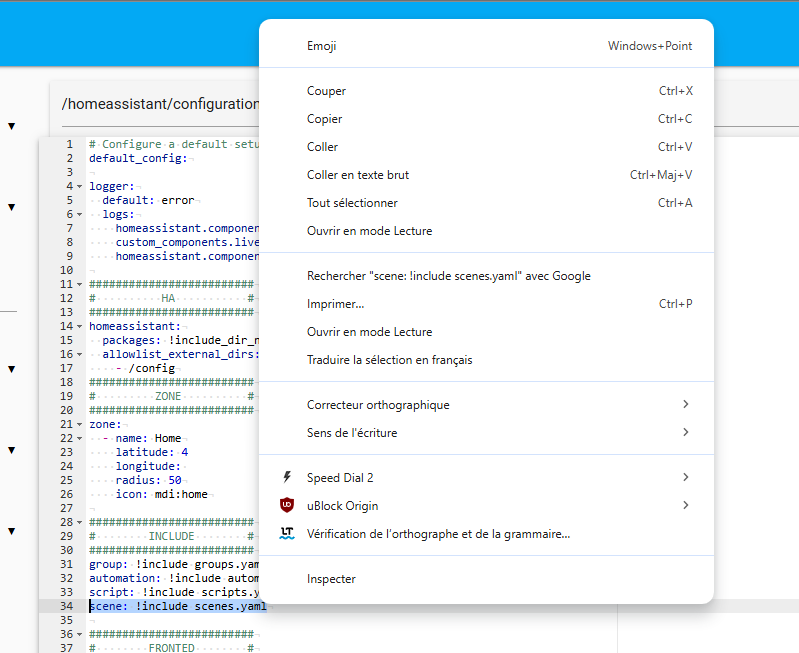799x653 pixels.
Task: Click the LanguageTool grammar check icon
Action: [x=288, y=534]
